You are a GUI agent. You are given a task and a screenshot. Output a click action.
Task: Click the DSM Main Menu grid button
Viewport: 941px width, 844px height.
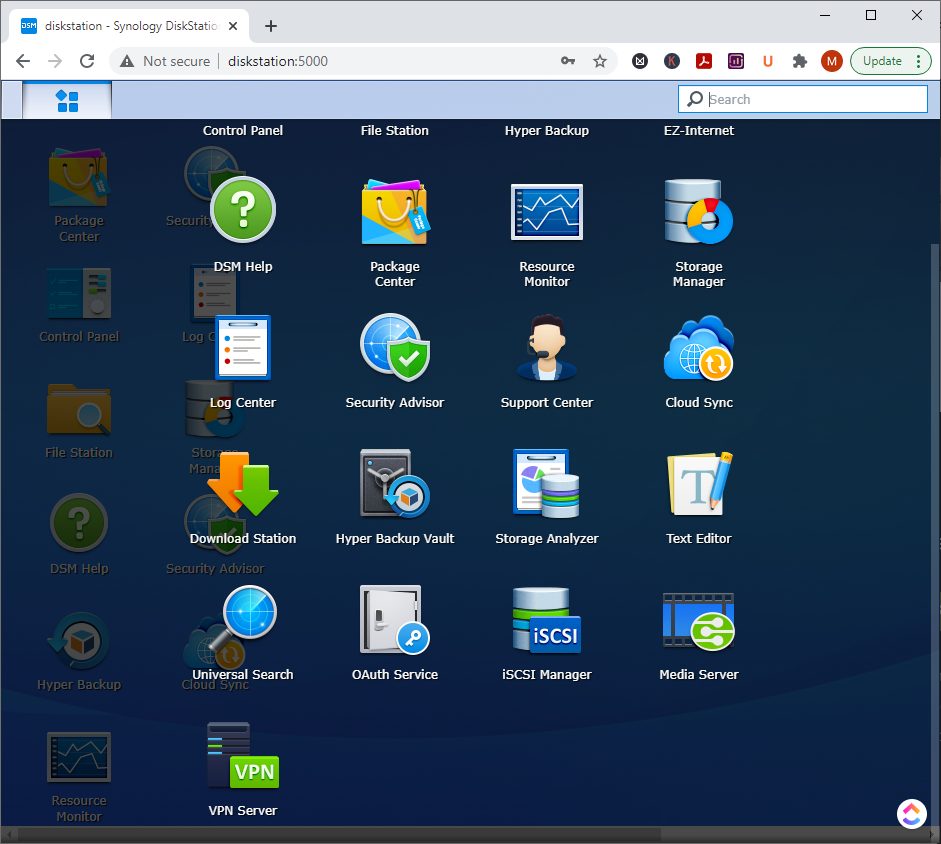click(67, 100)
